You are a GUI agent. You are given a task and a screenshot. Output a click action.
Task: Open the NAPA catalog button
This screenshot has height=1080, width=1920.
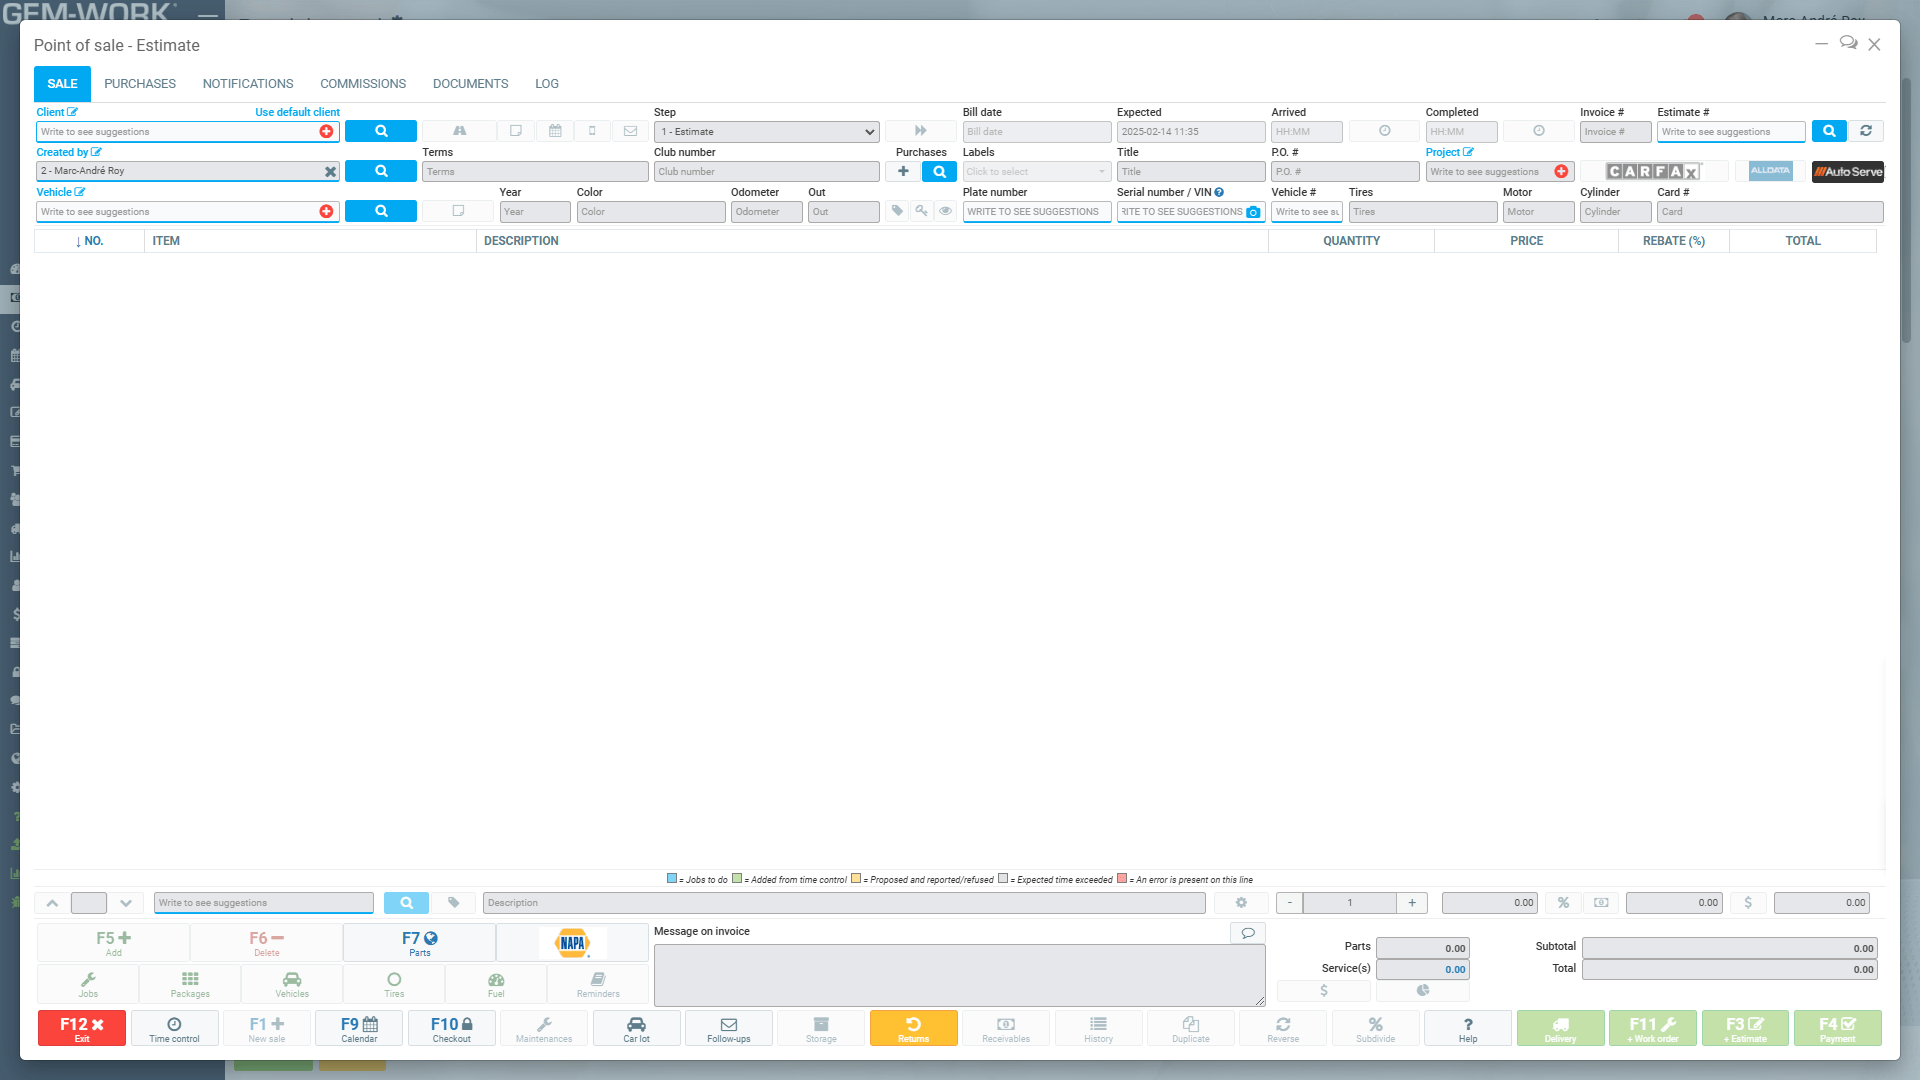[x=572, y=943]
